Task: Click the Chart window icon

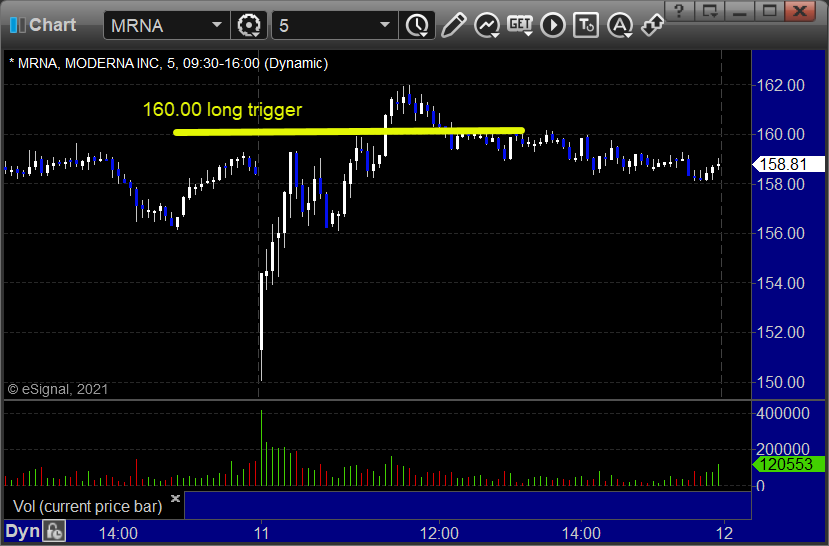Action: coord(17,25)
